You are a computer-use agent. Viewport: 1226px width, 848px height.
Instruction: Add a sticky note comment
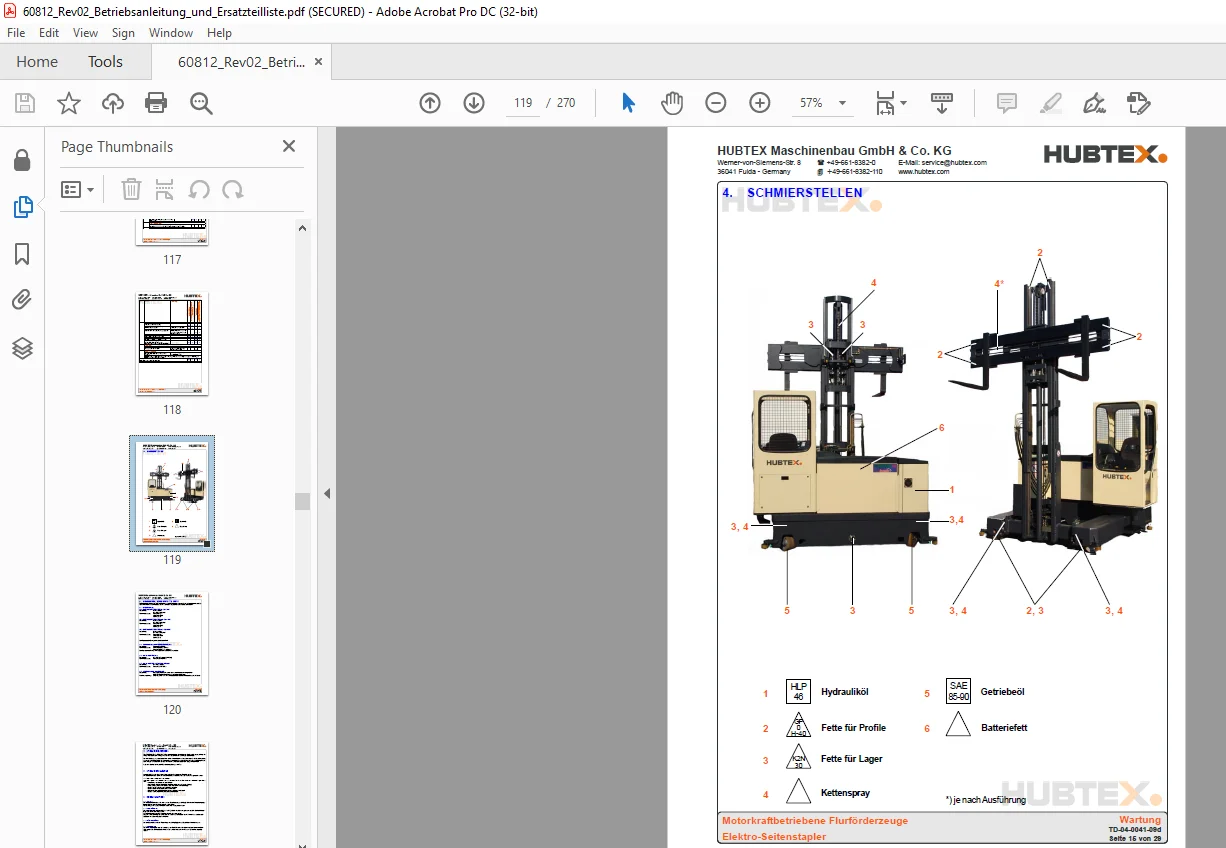click(x=1007, y=103)
